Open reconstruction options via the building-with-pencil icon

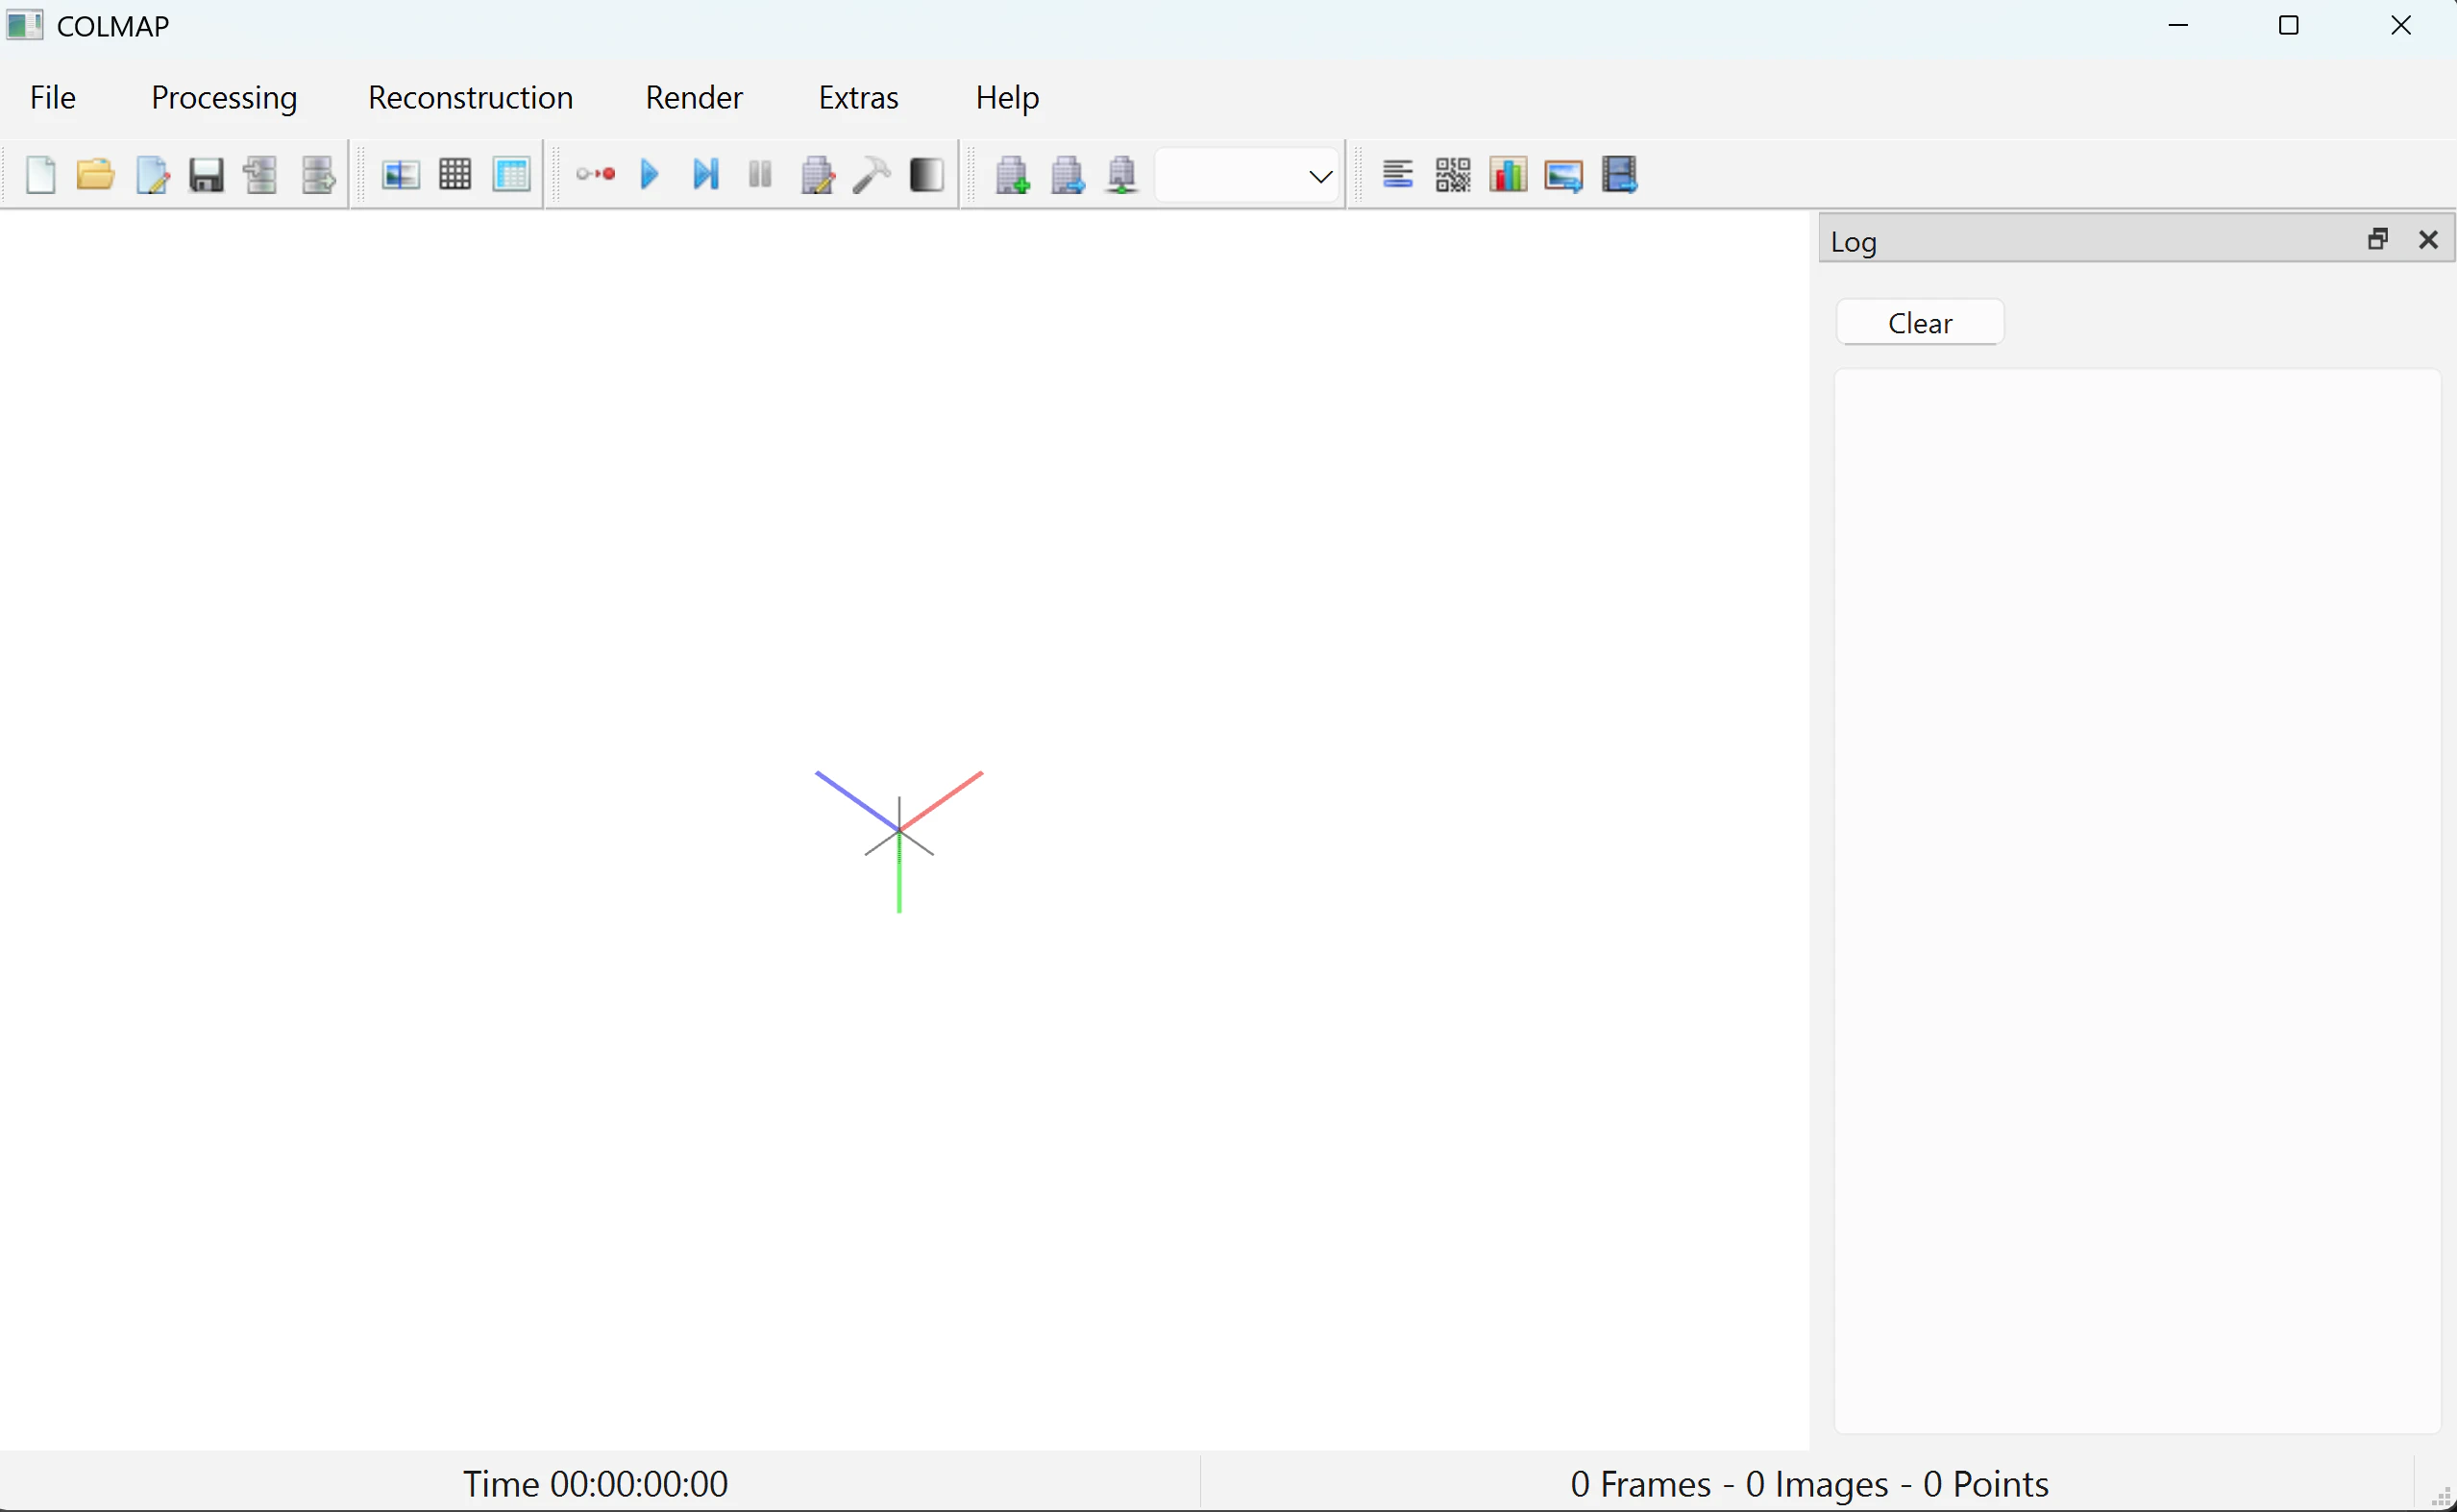tap(817, 175)
